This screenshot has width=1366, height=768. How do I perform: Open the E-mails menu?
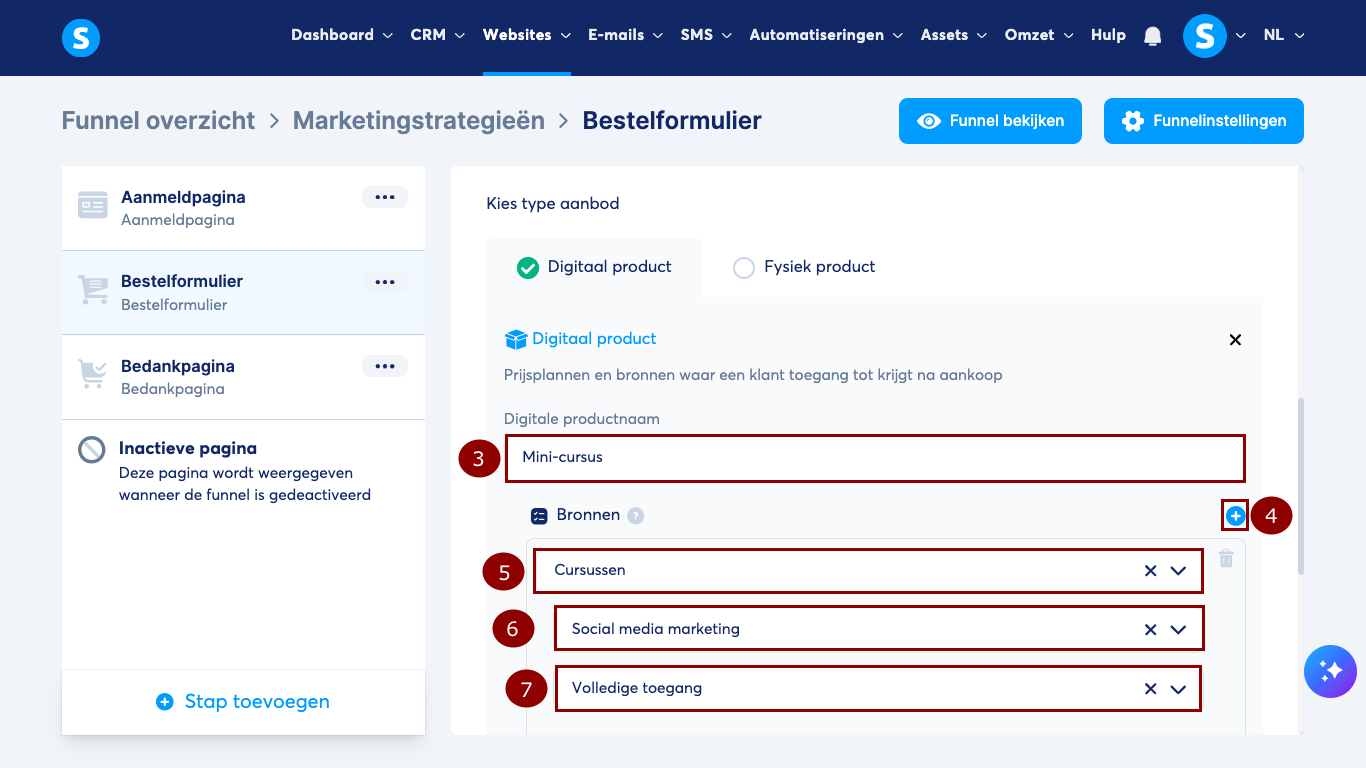coord(625,35)
